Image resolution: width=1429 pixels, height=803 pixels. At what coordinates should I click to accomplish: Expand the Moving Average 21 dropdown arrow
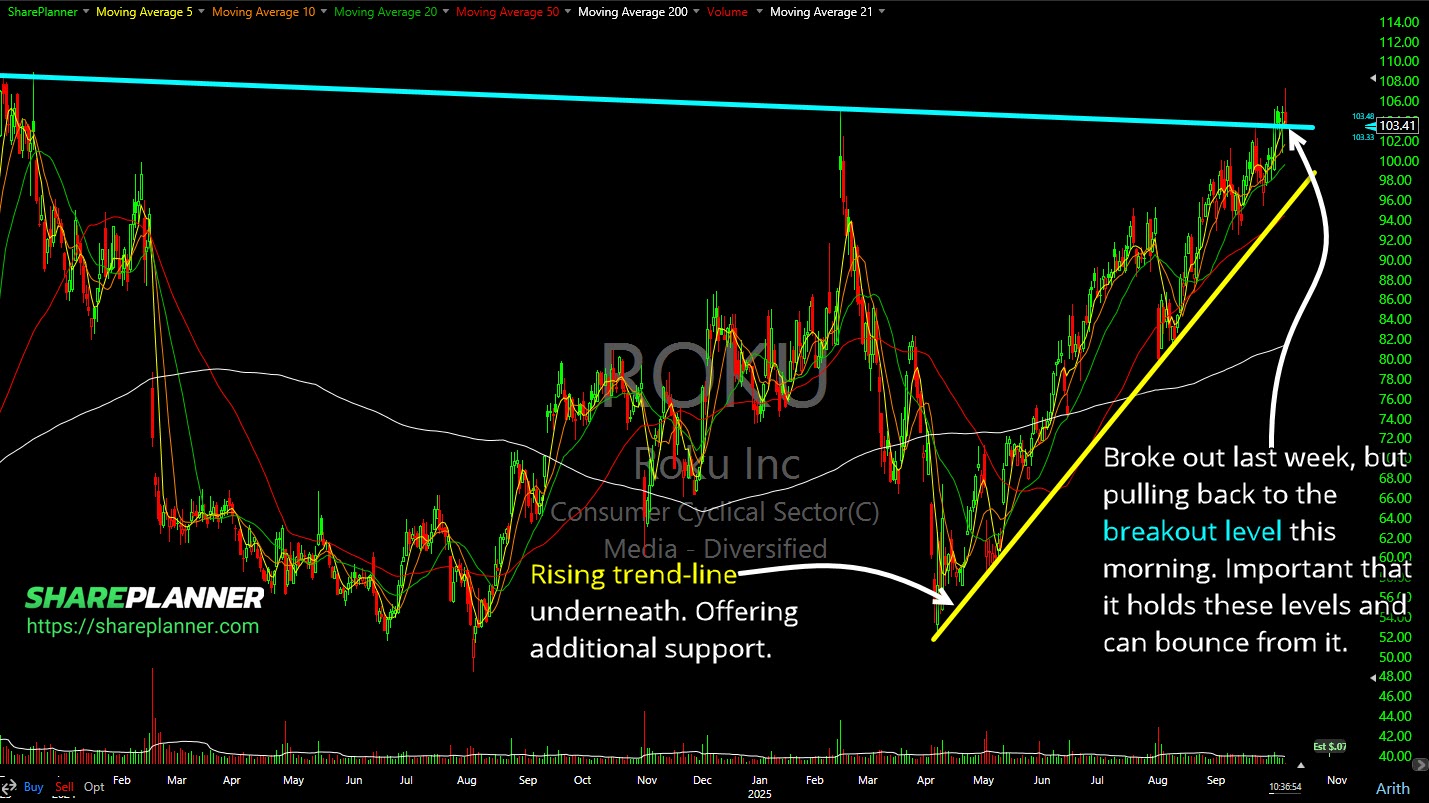tap(879, 12)
